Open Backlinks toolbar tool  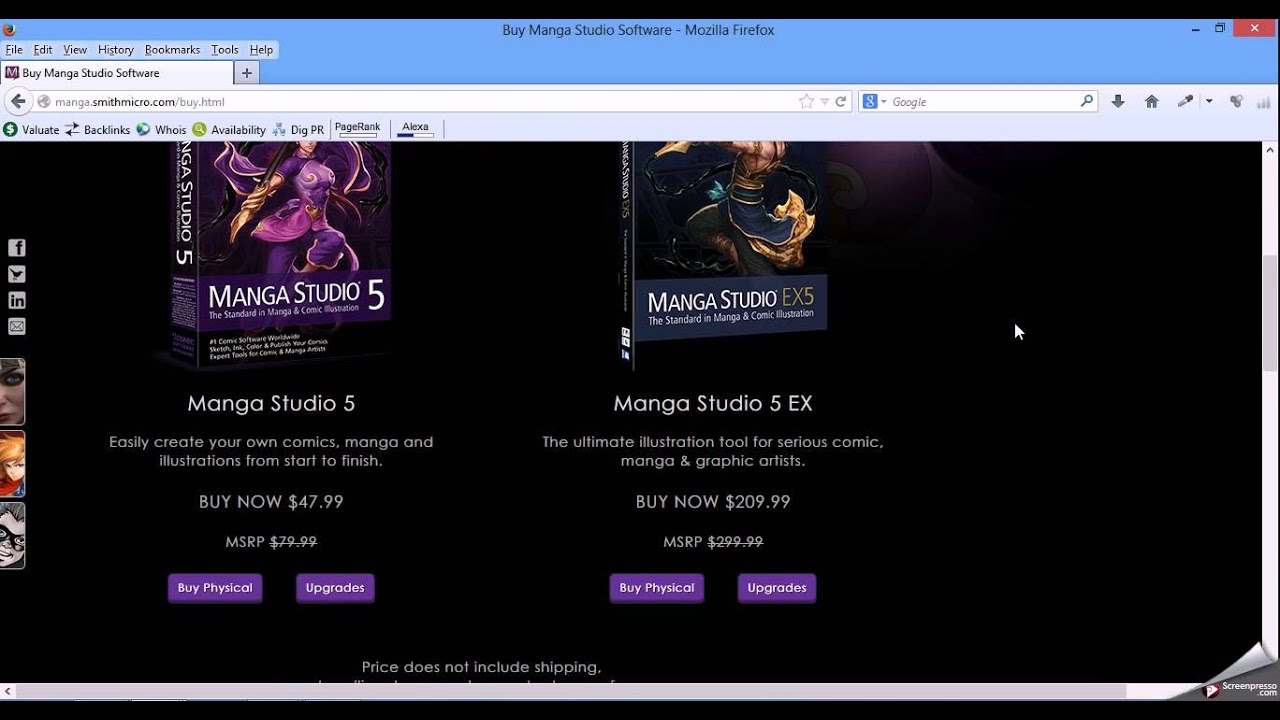pyautogui.click(x=98, y=129)
